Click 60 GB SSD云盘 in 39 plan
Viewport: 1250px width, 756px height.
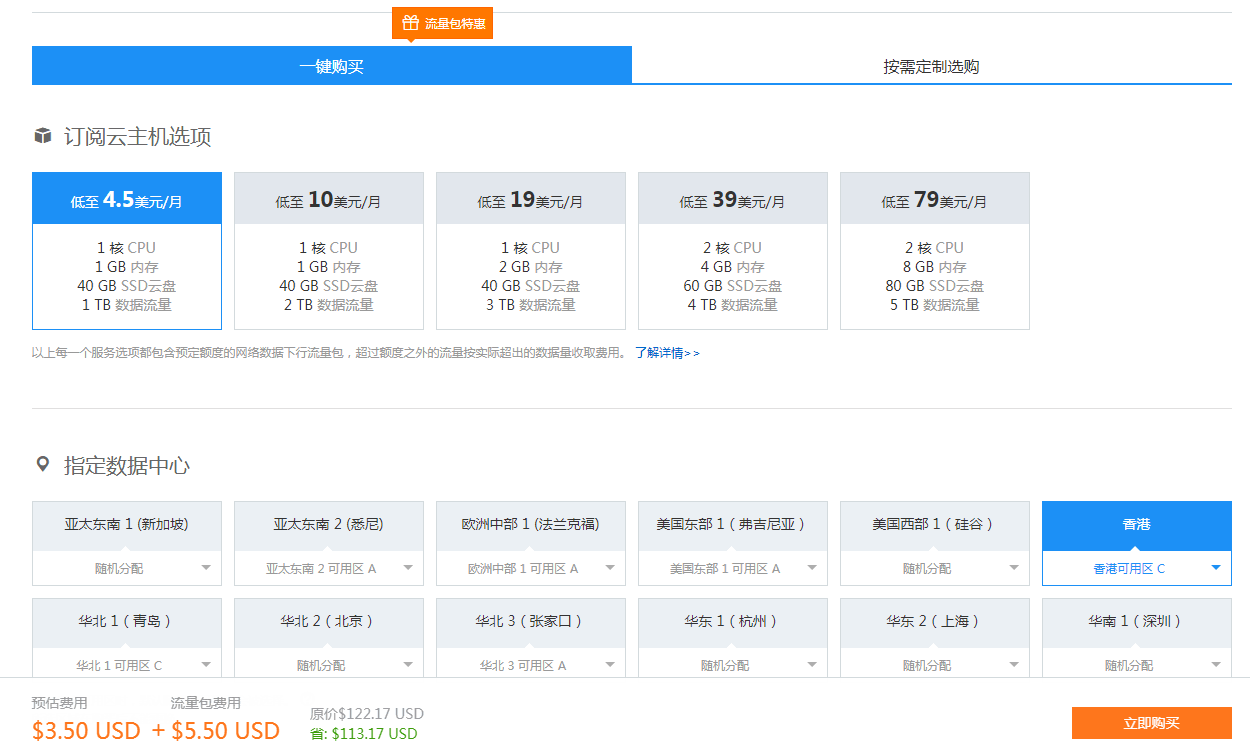coord(733,286)
